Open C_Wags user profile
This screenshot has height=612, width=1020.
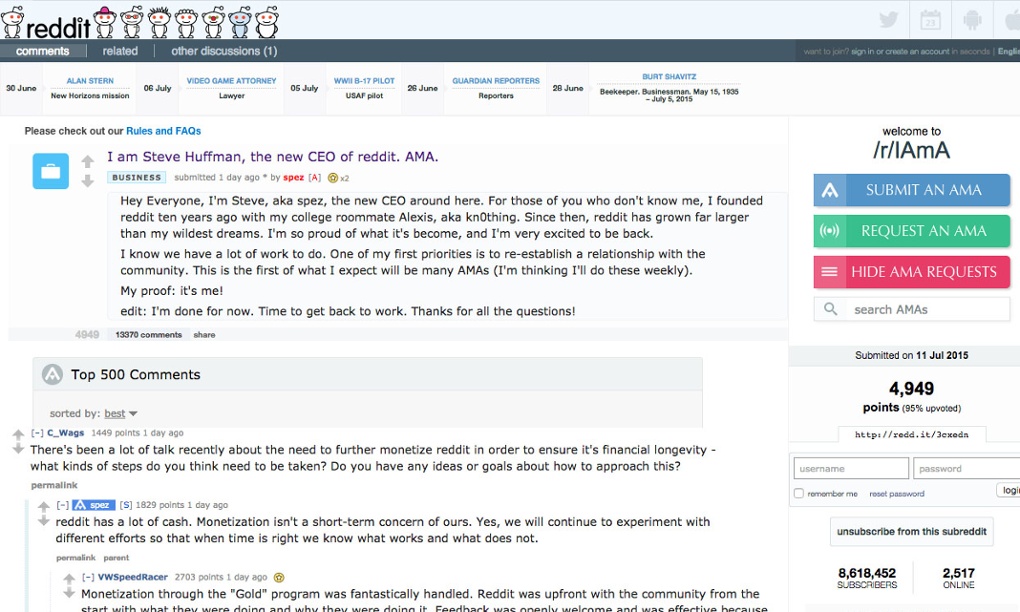coord(65,433)
